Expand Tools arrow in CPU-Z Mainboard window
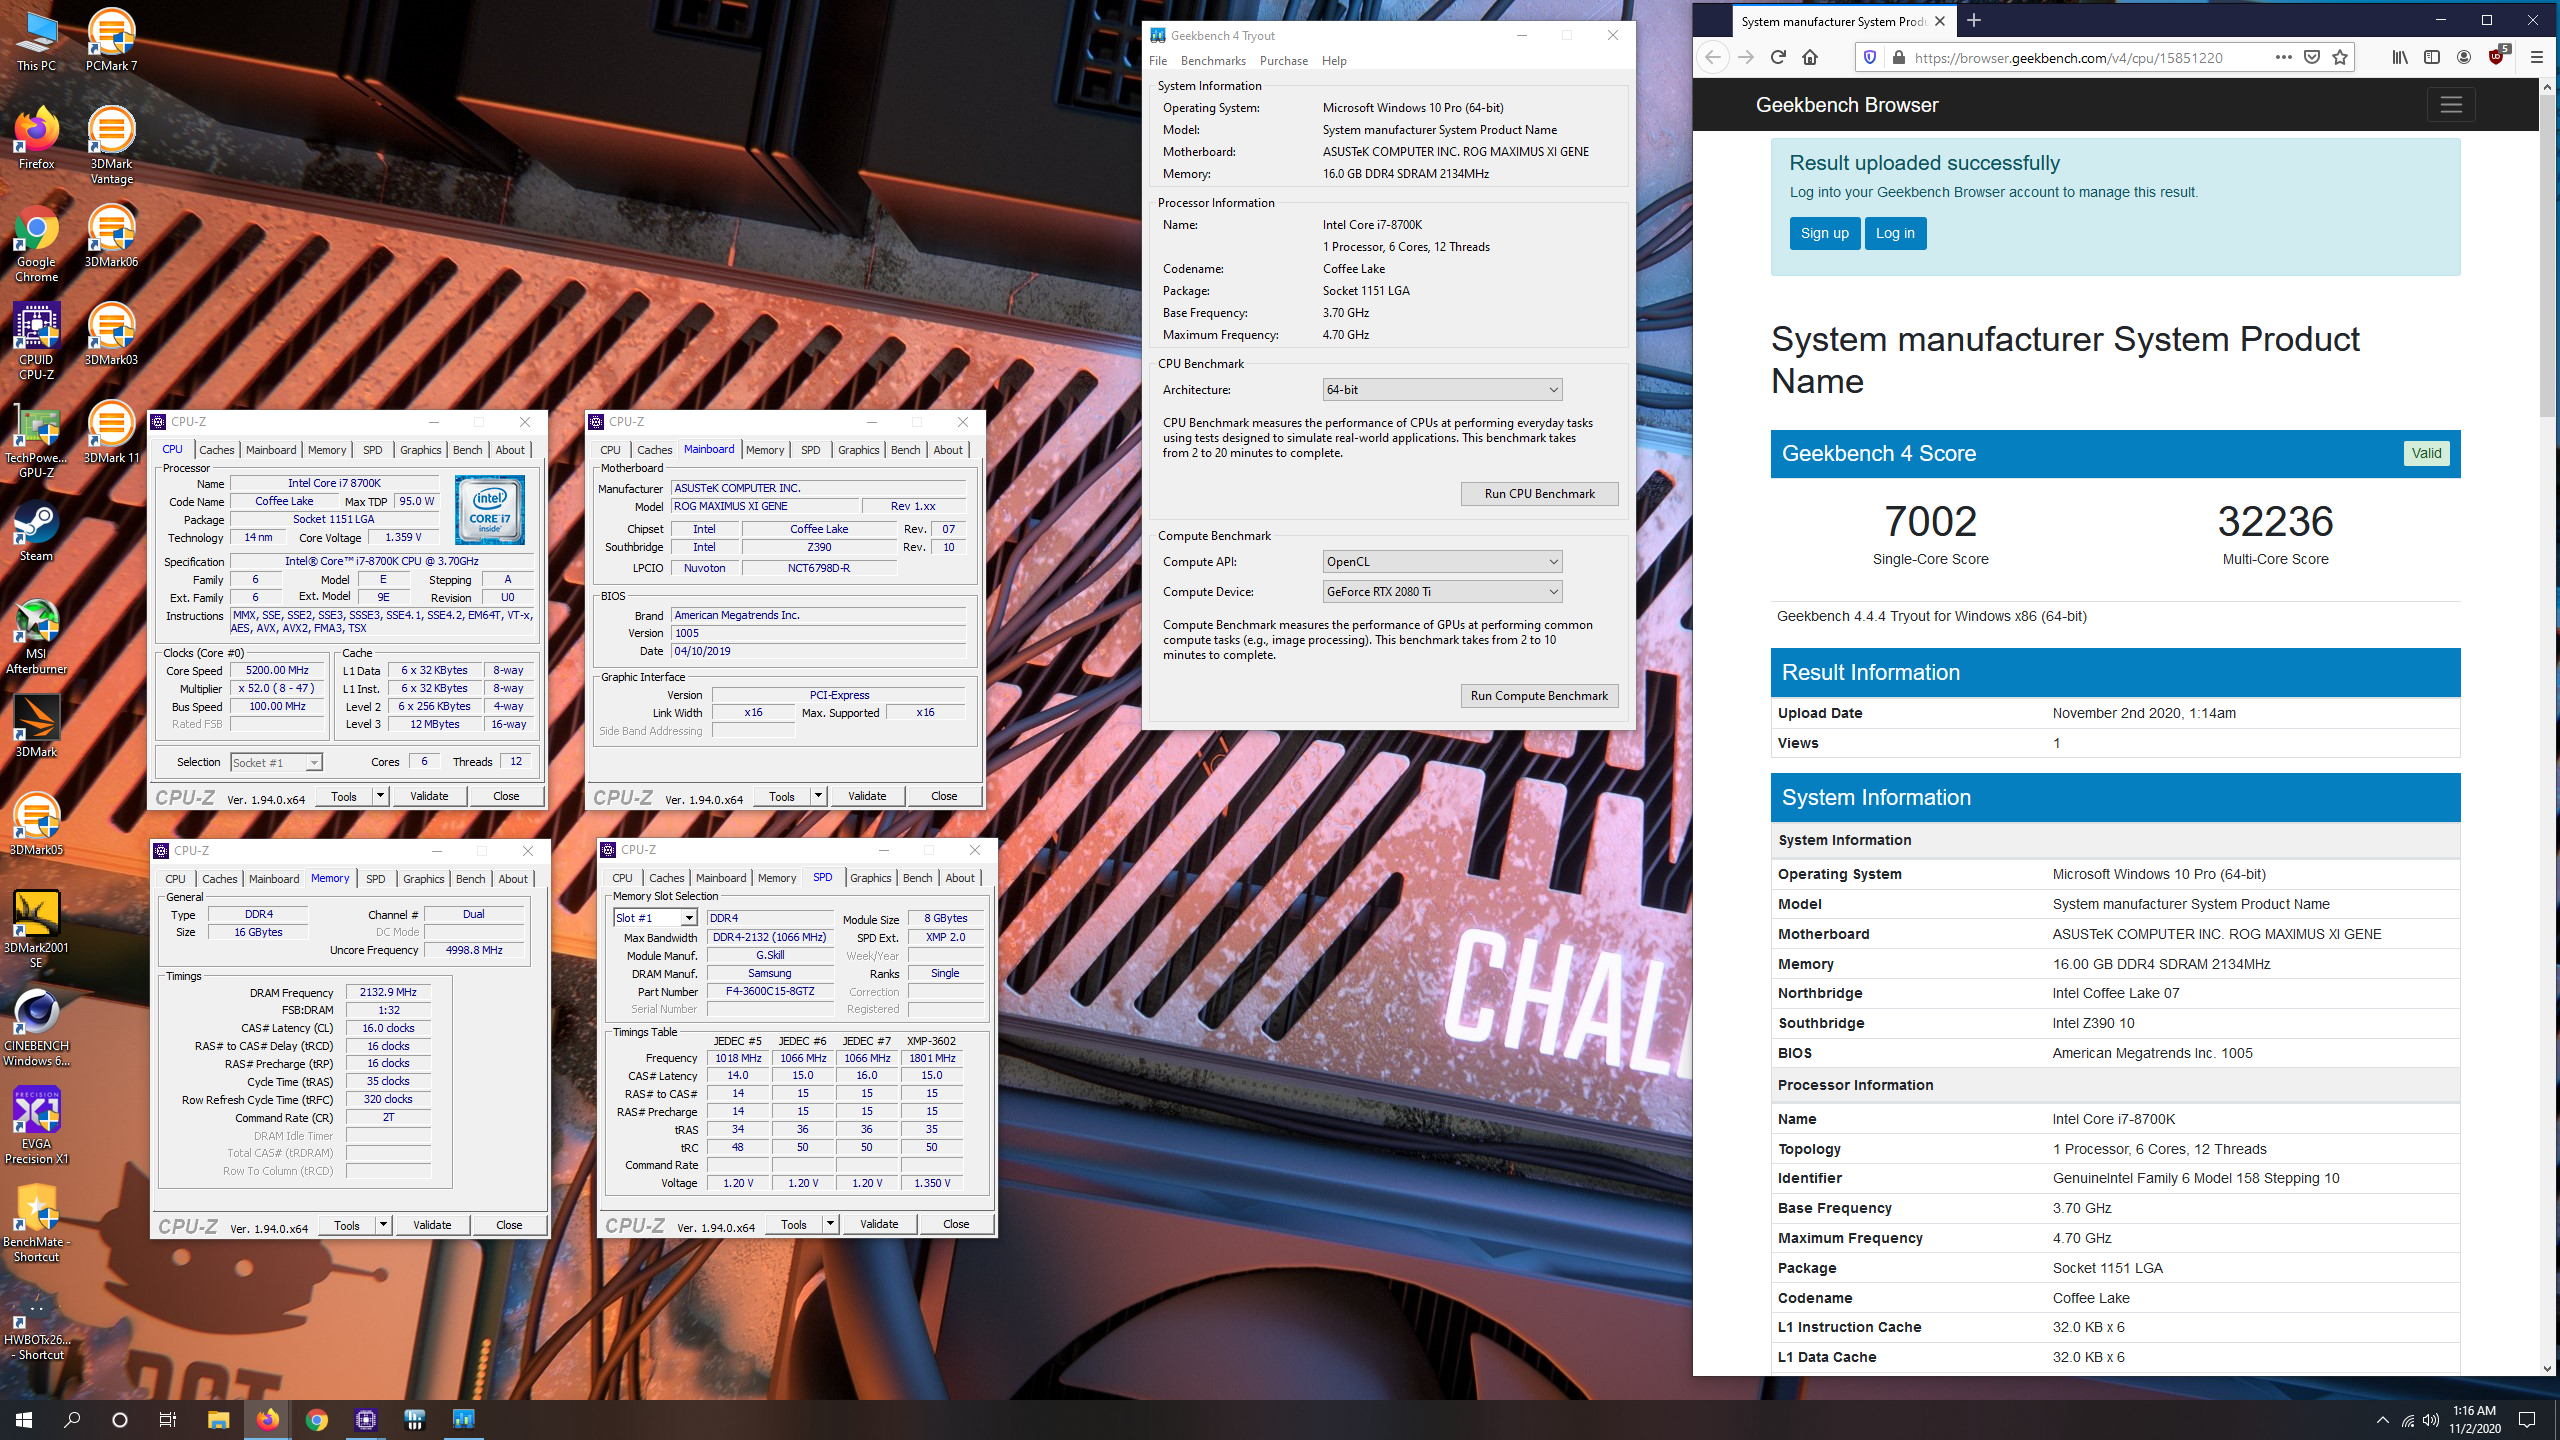Image resolution: width=2560 pixels, height=1440 pixels. (x=818, y=796)
